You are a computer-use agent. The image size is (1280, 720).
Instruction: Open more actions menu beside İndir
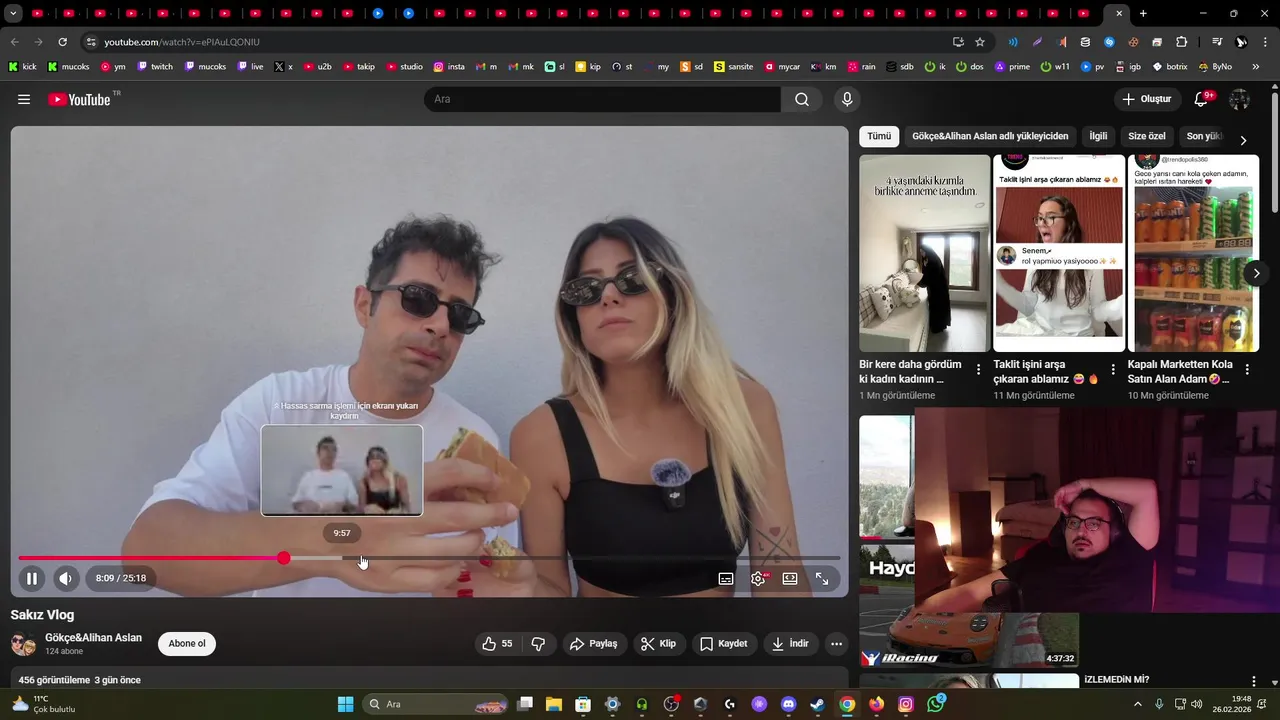837,644
